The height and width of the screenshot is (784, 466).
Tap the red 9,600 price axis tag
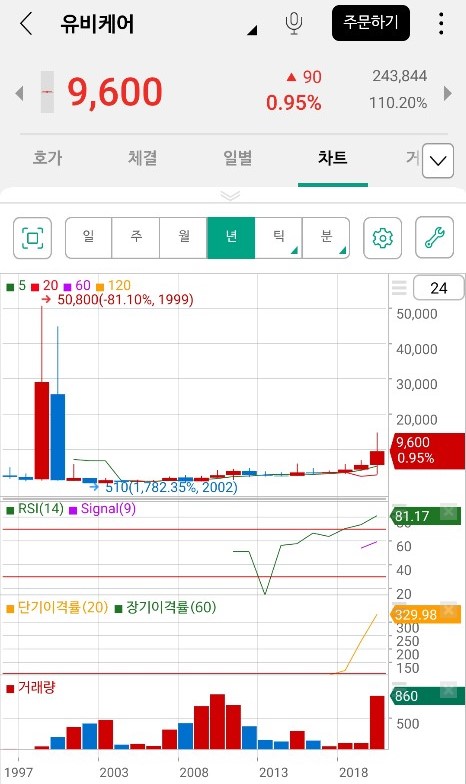point(428,450)
